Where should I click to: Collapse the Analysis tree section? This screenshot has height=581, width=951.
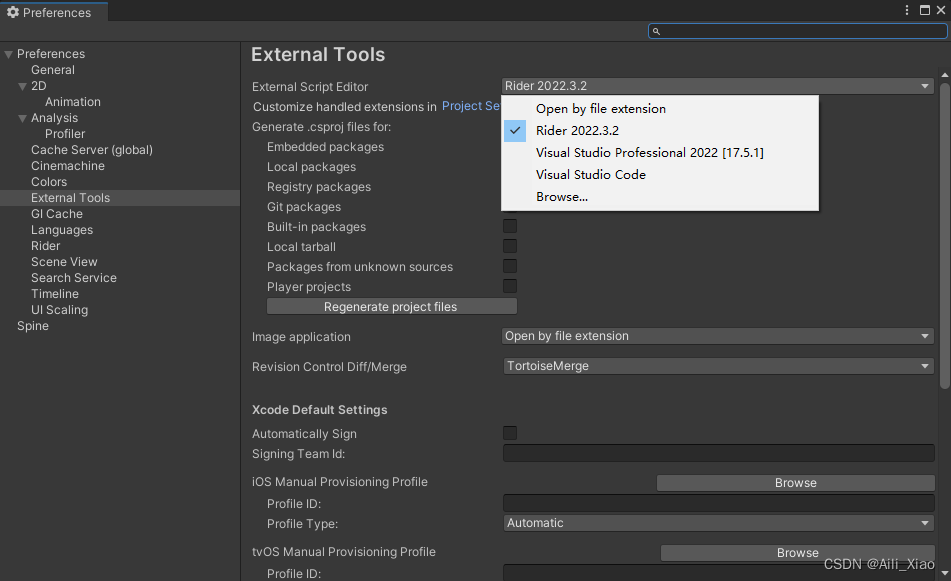[22, 118]
